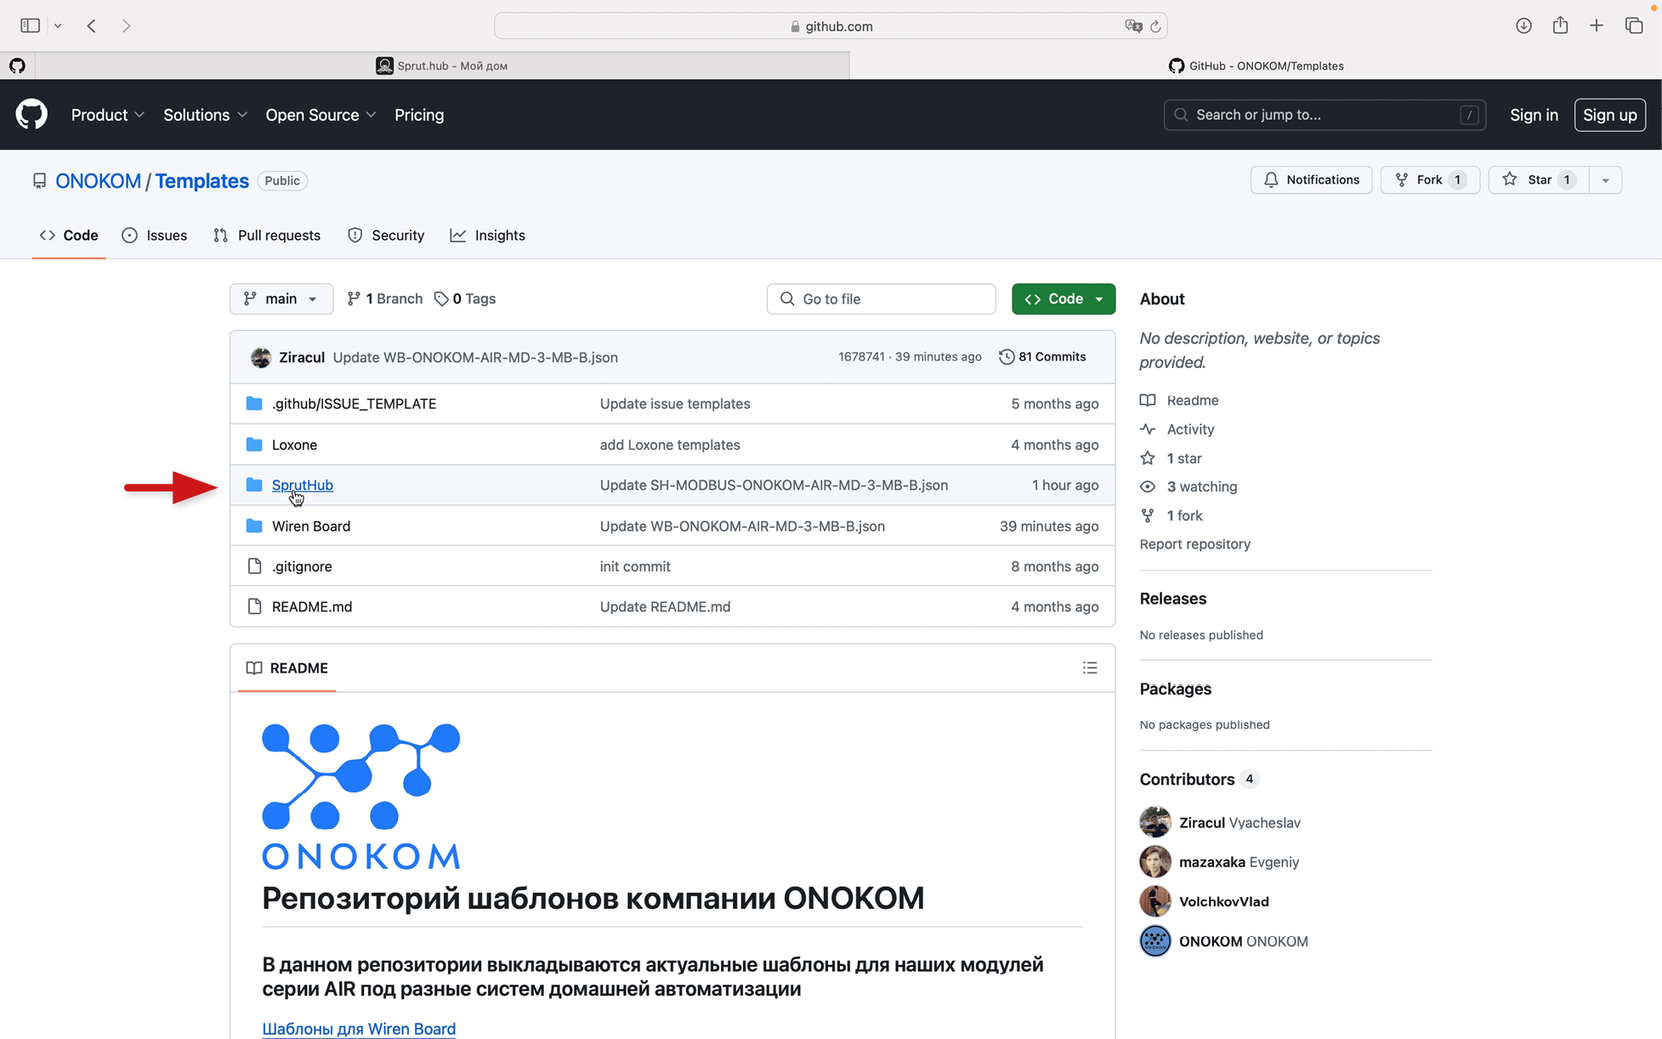Switch to the Issues tab
1662x1039 pixels.
pyautogui.click(x=155, y=236)
